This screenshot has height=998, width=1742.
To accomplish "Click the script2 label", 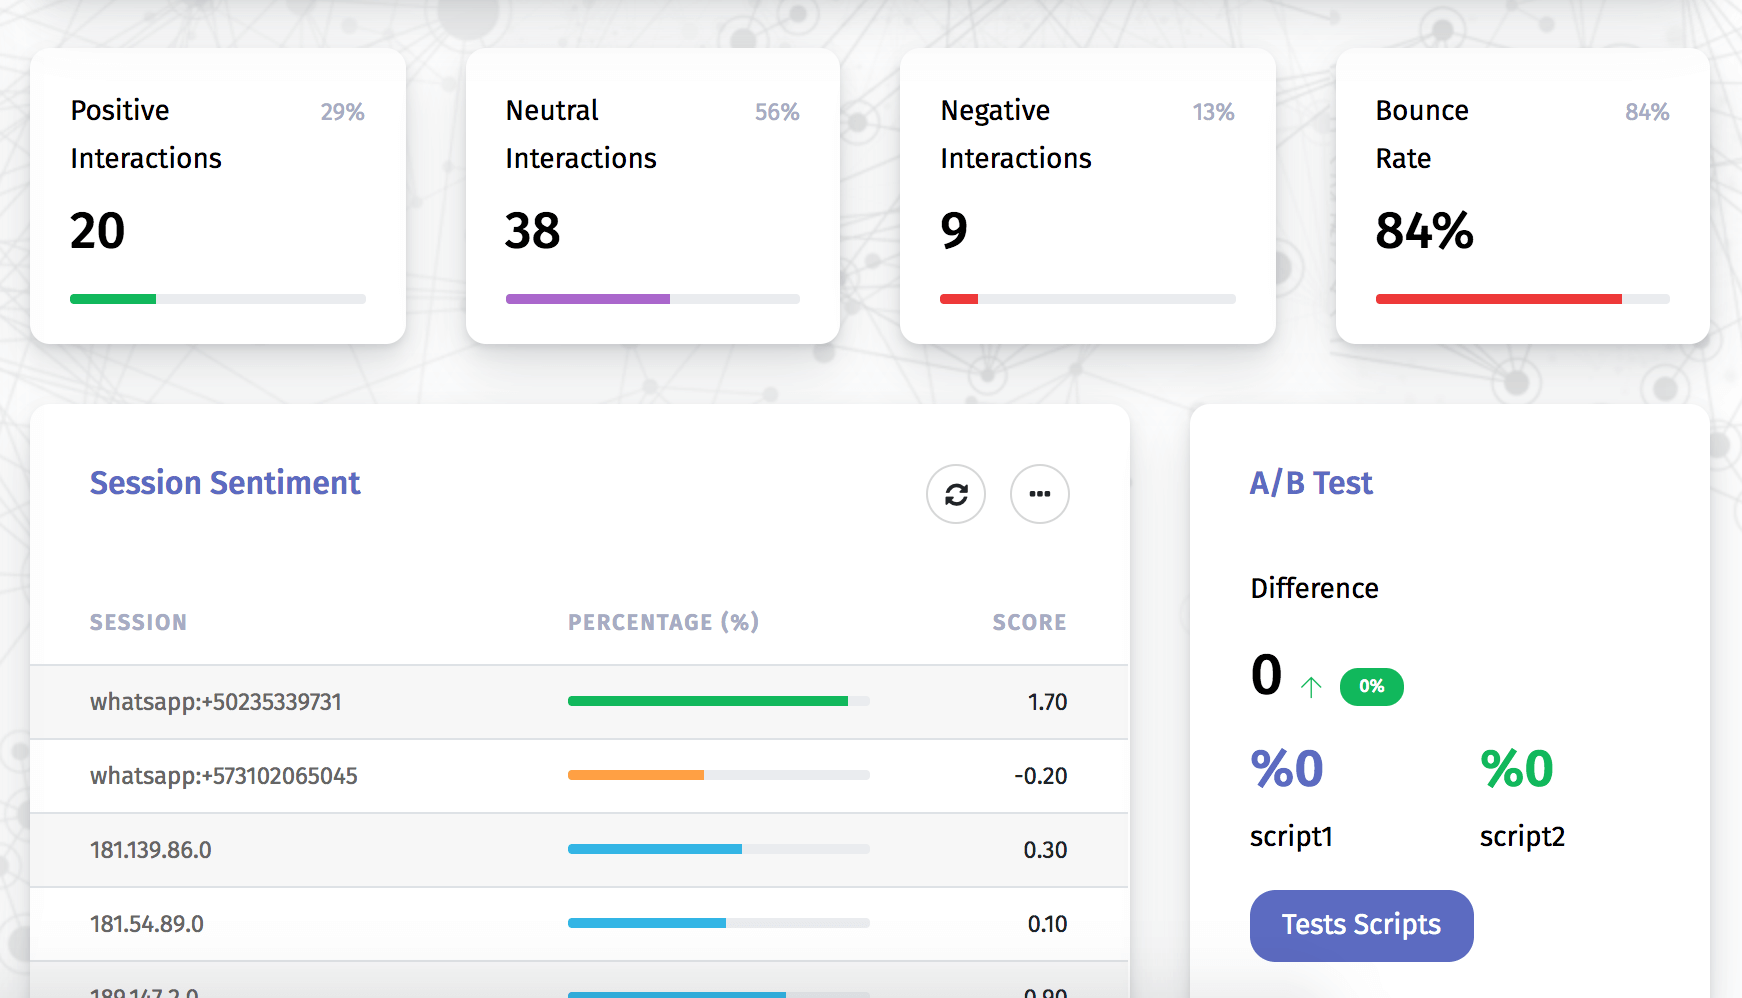I will click(1522, 836).
